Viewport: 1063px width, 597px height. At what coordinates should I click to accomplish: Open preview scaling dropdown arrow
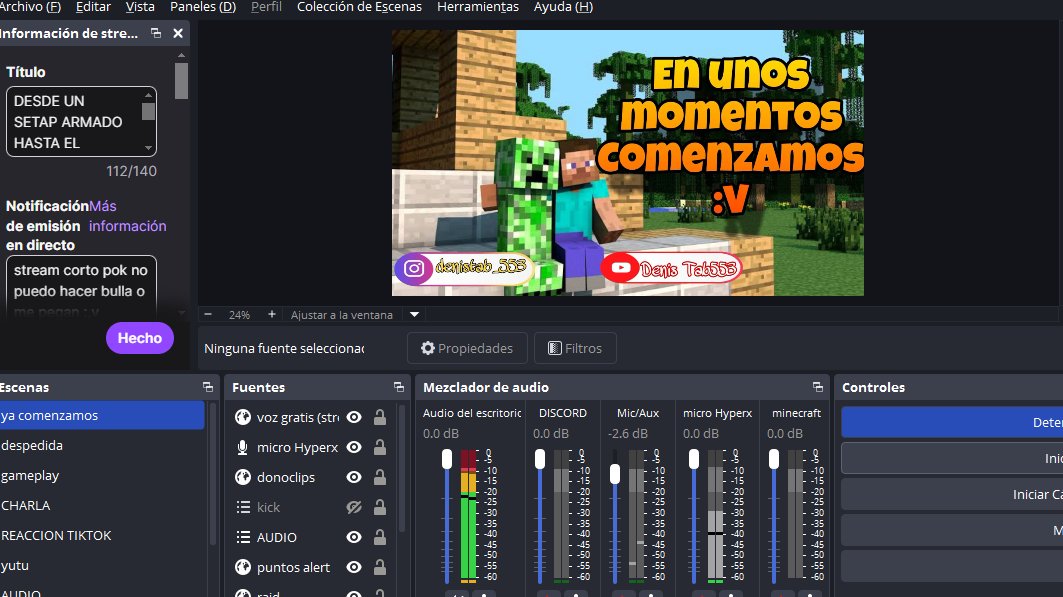tap(414, 314)
